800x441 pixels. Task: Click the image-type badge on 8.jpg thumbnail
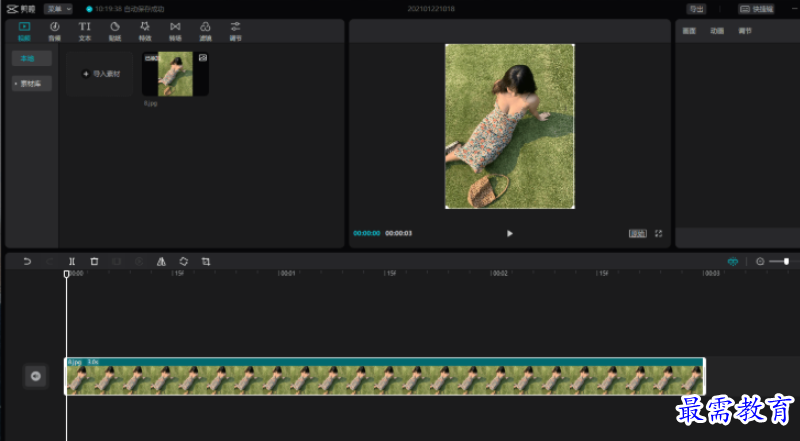tap(203, 58)
